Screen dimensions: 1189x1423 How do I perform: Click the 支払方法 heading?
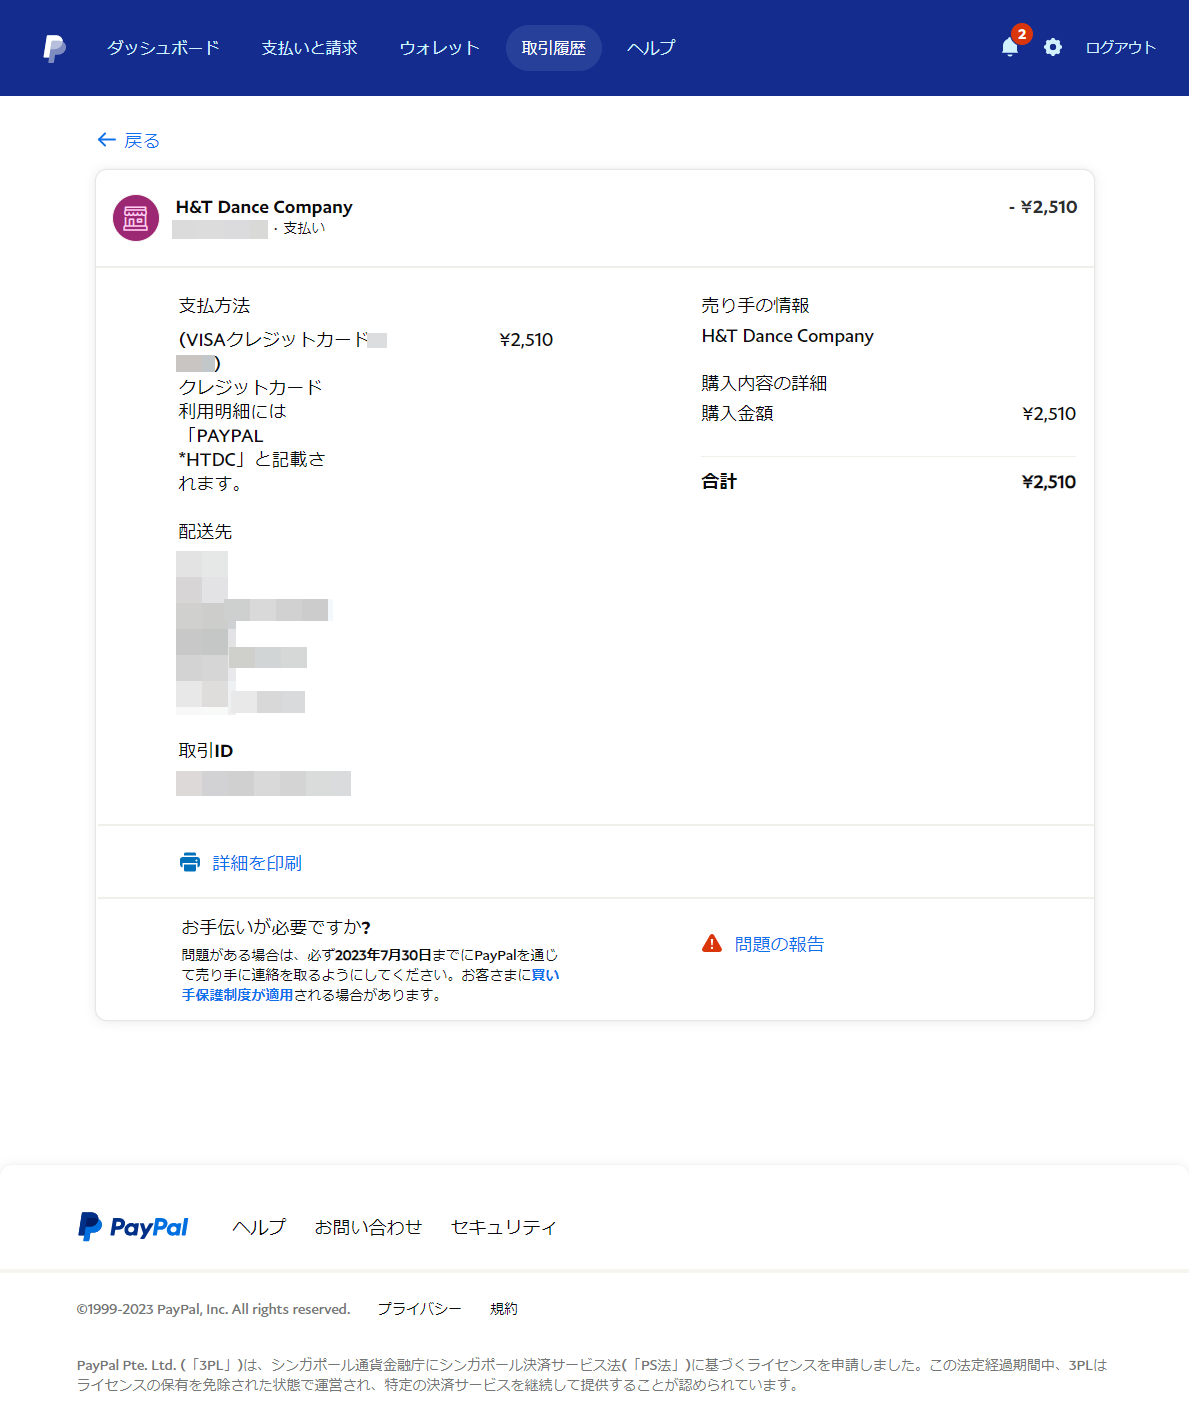[214, 306]
